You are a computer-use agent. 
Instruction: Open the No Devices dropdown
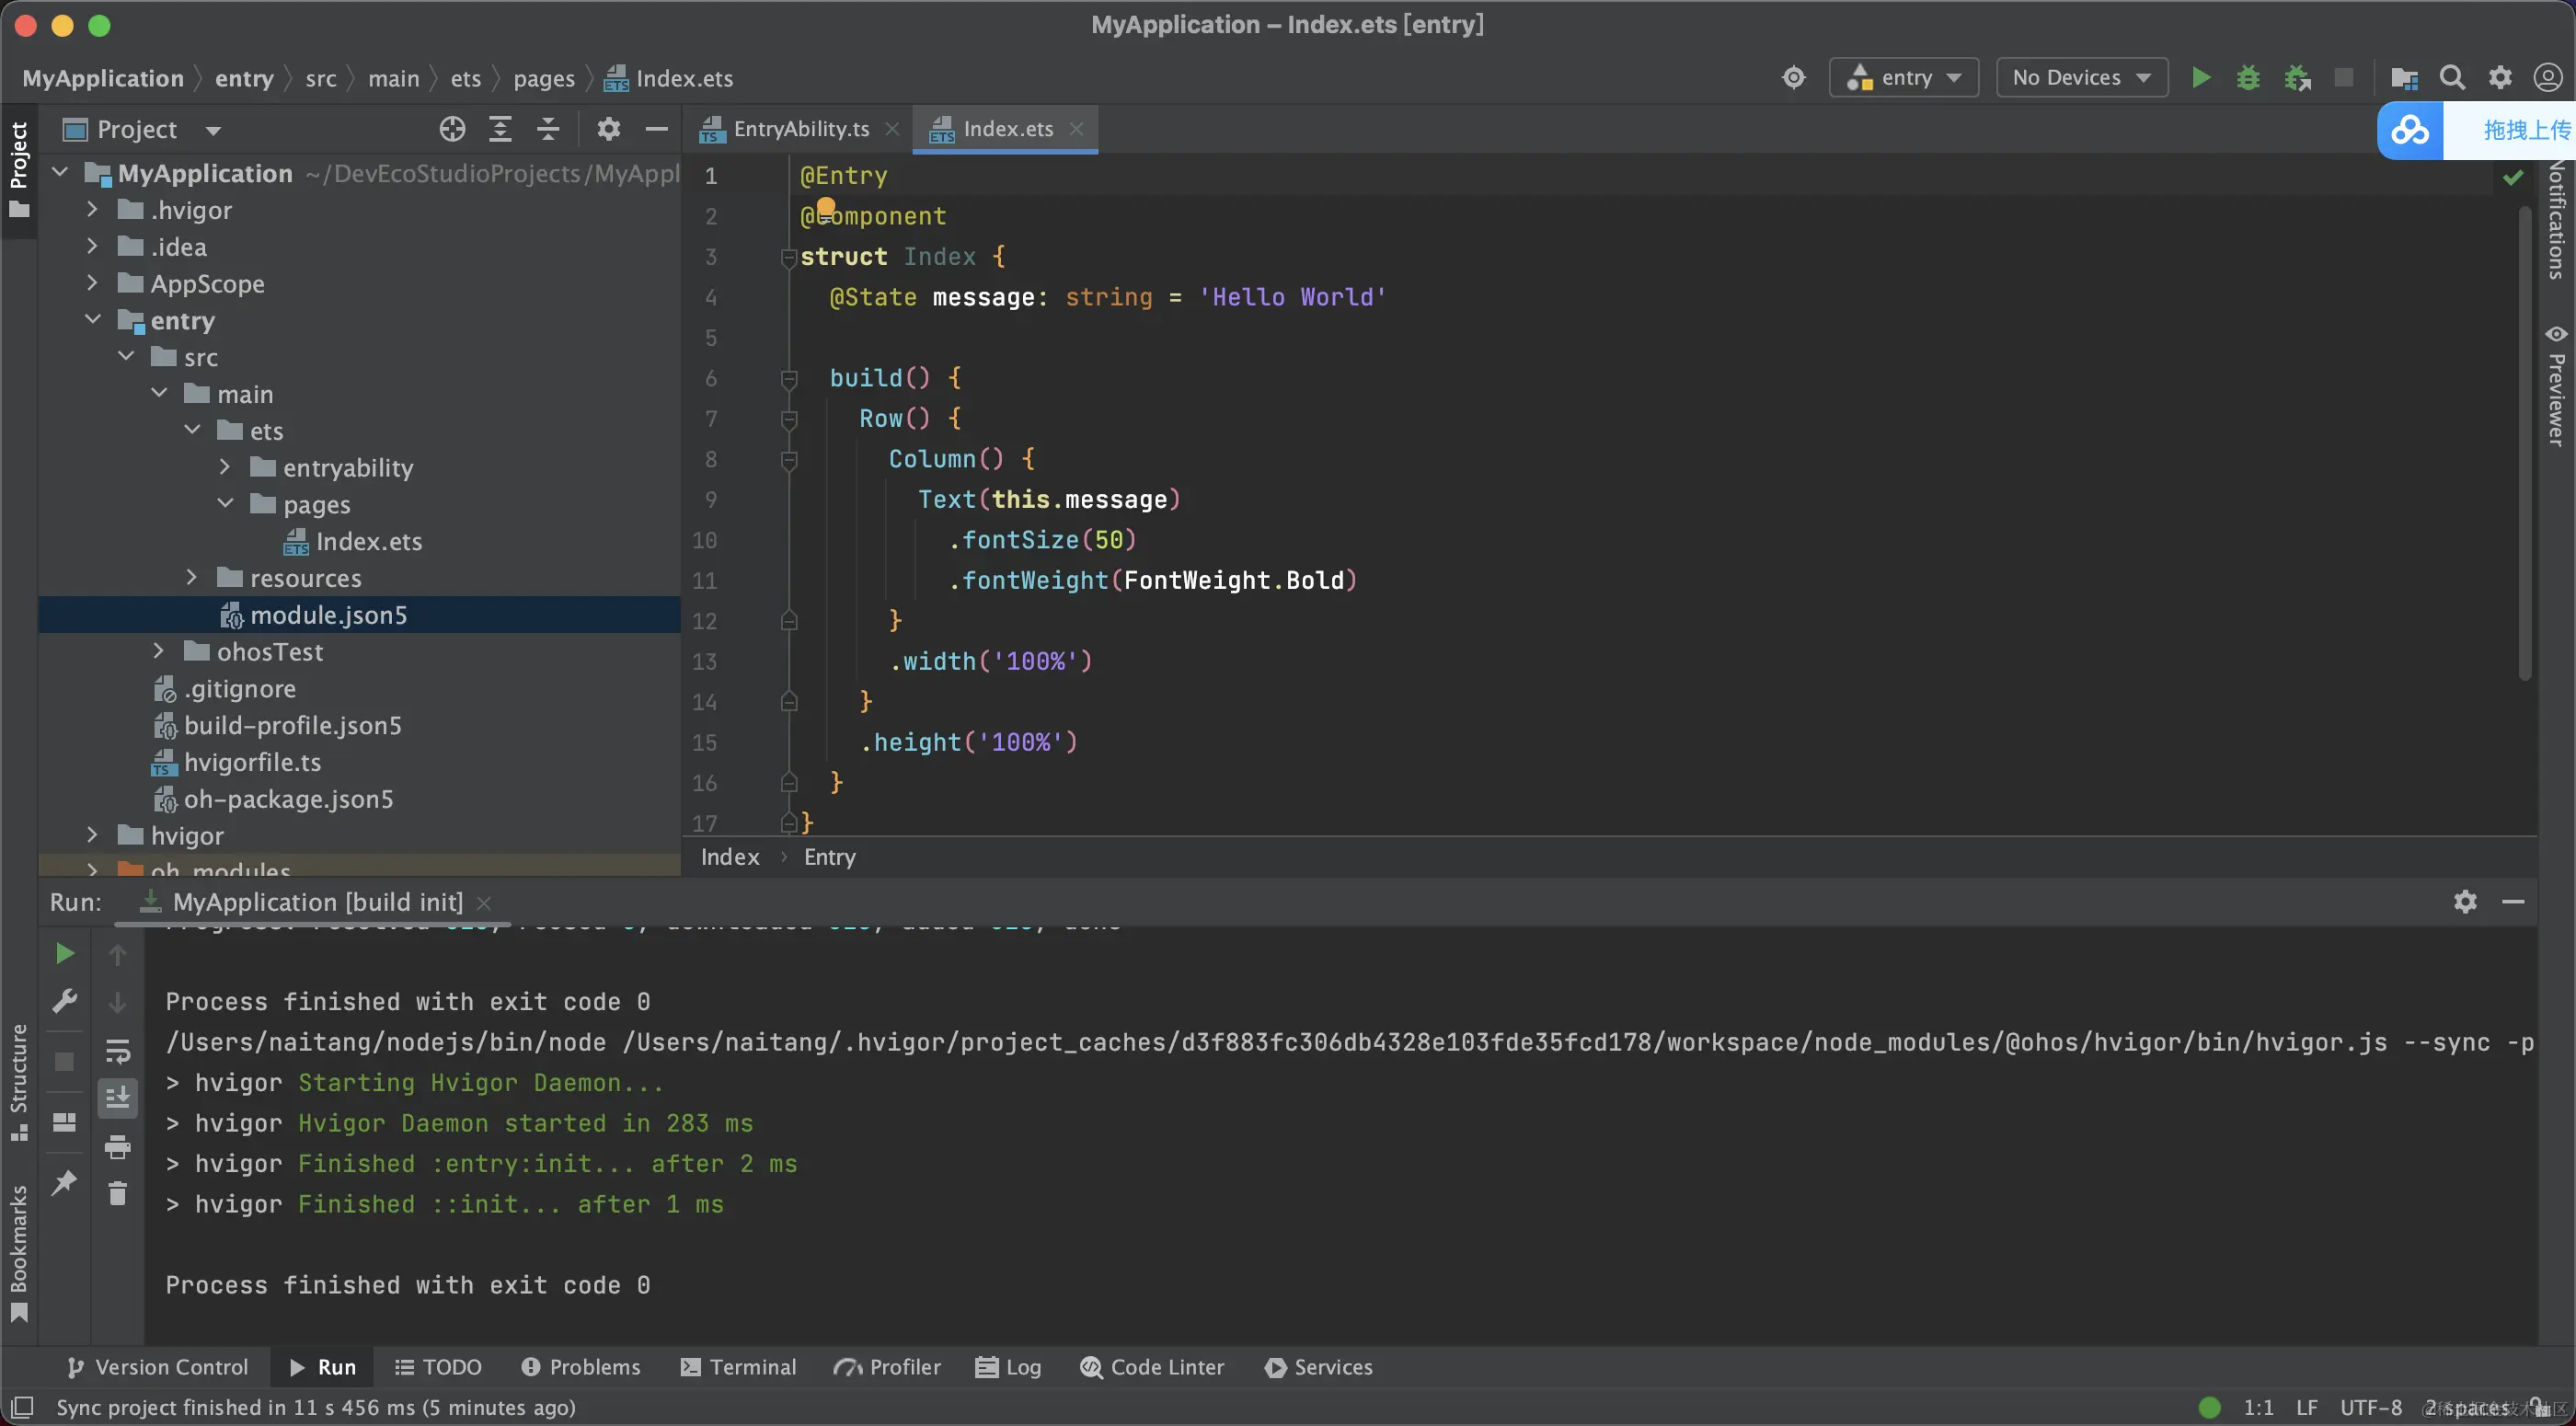coord(2081,78)
